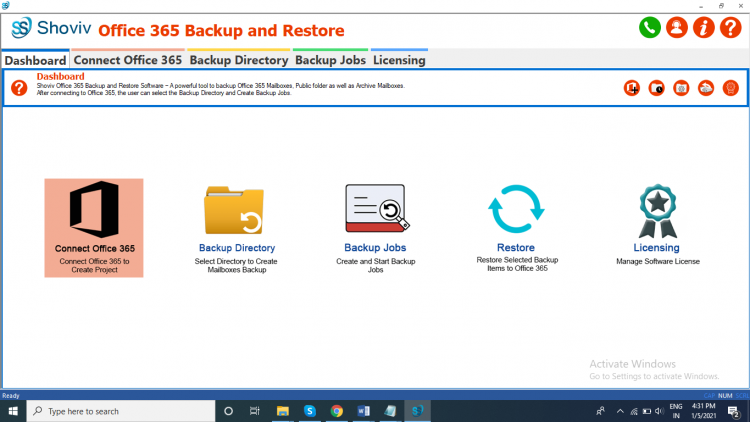The image size is (750, 422).
Task: Click the ENG IN language indicator
Action: pos(676,411)
